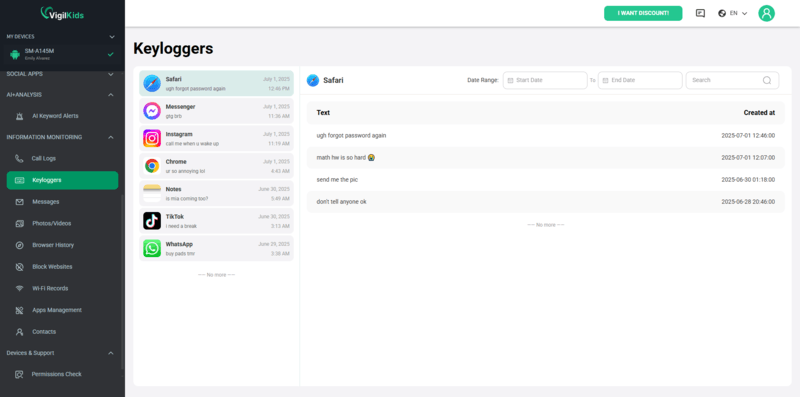This screenshot has height=397, width=800.
Task: Click the Block Websites icon
Action: click(19, 267)
